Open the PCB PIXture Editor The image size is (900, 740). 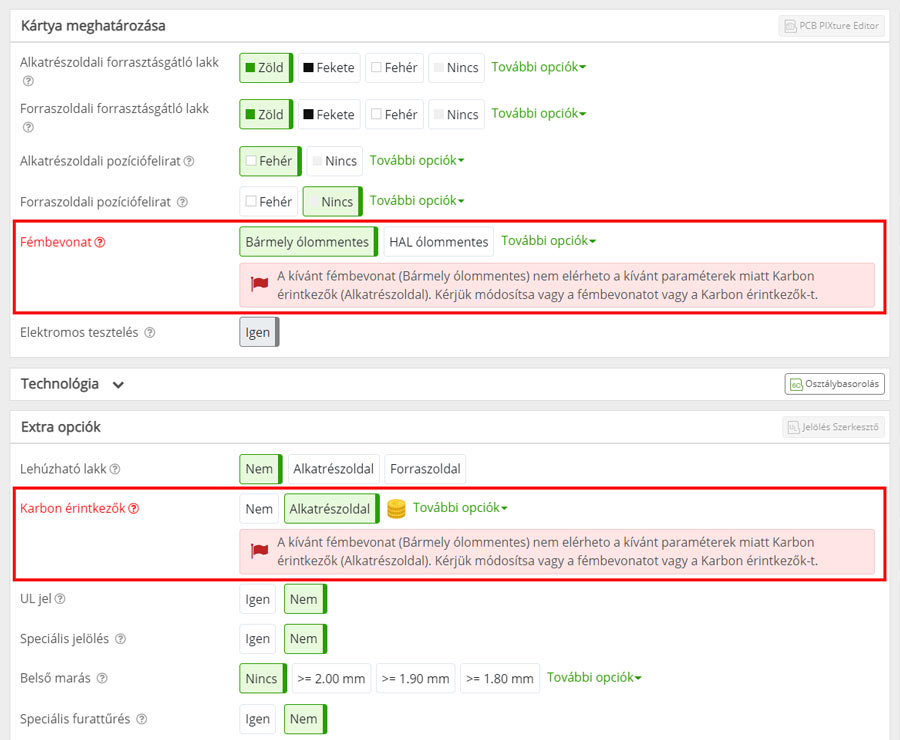[x=832, y=26]
